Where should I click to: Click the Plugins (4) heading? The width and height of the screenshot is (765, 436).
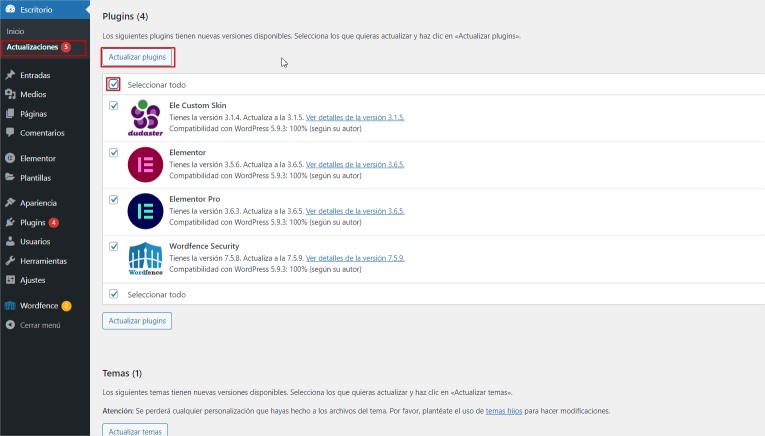pos(125,17)
